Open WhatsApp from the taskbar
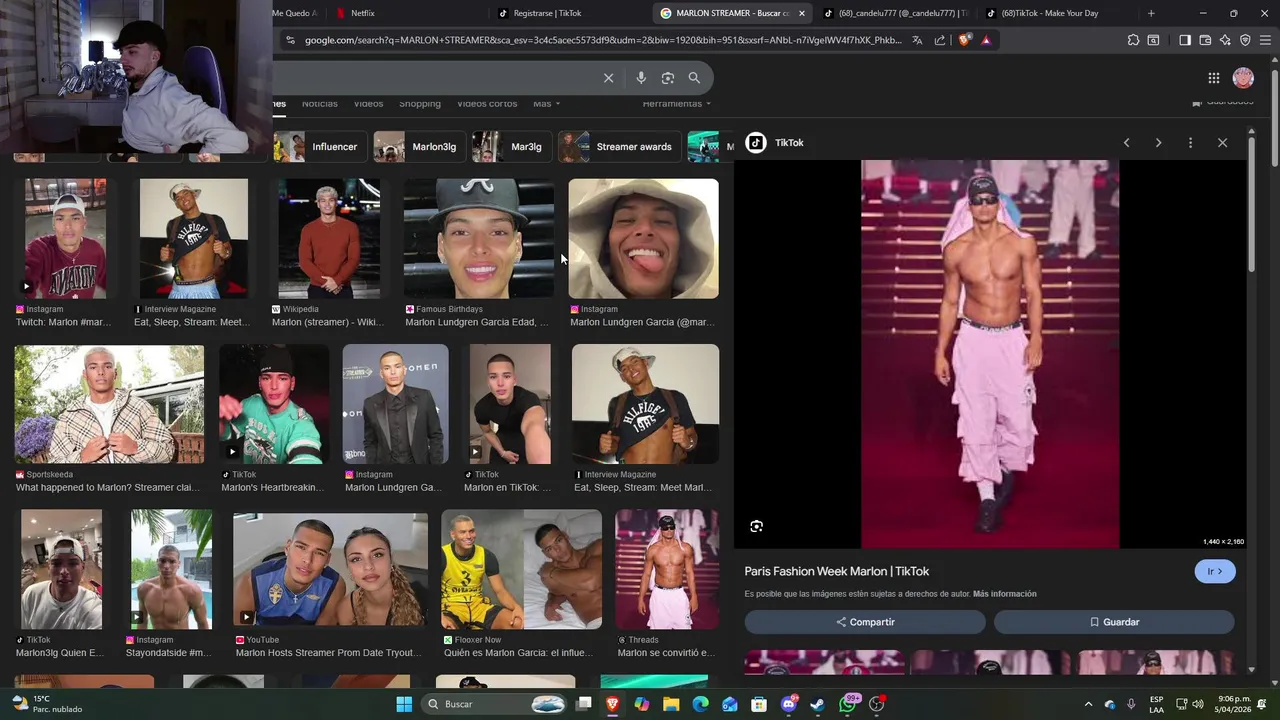Image resolution: width=1280 pixels, height=720 pixels. tap(848, 704)
